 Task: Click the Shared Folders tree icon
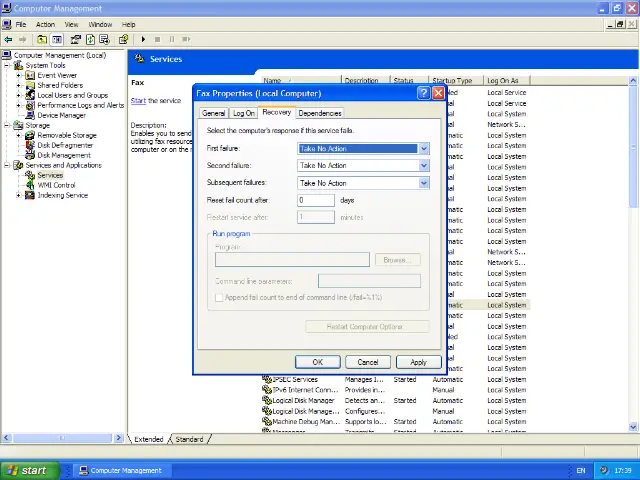click(x=30, y=85)
